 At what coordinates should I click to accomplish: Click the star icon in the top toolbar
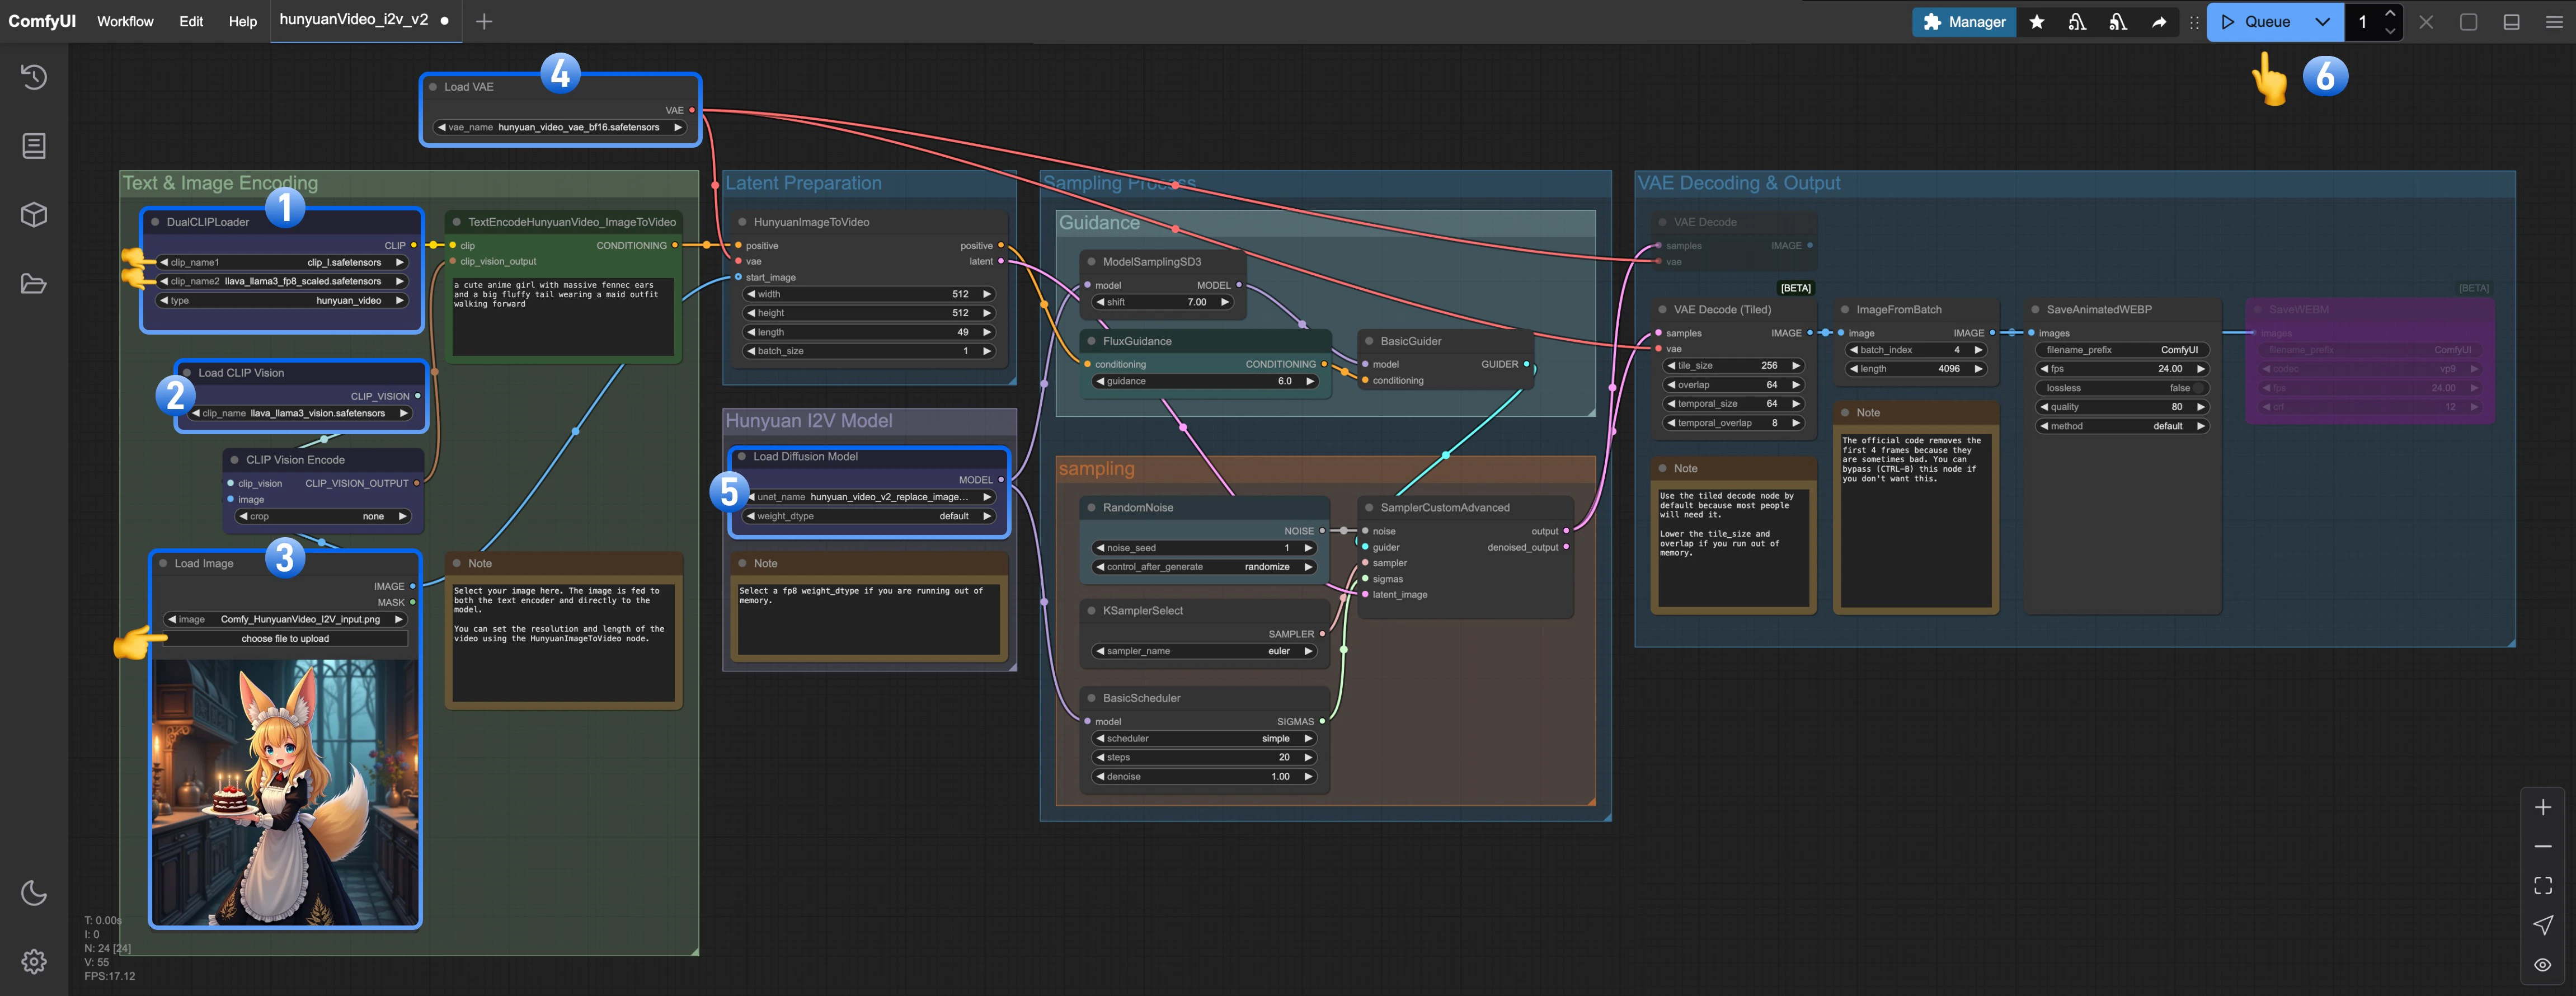(2037, 21)
